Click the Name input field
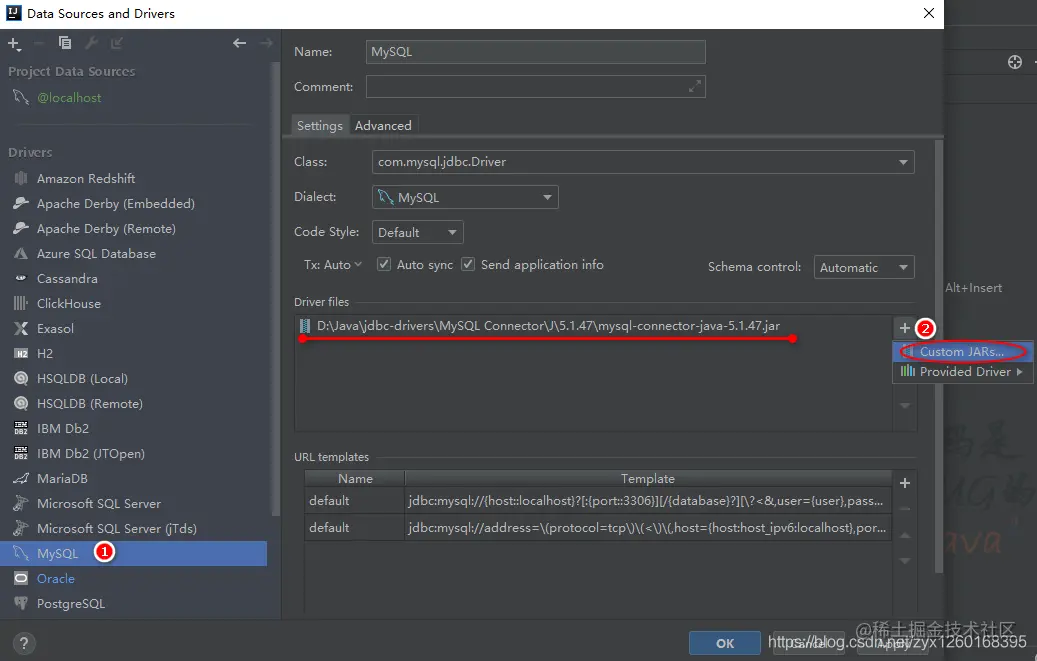1037x661 pixels. pyautogui.click(x=535, y=52)
